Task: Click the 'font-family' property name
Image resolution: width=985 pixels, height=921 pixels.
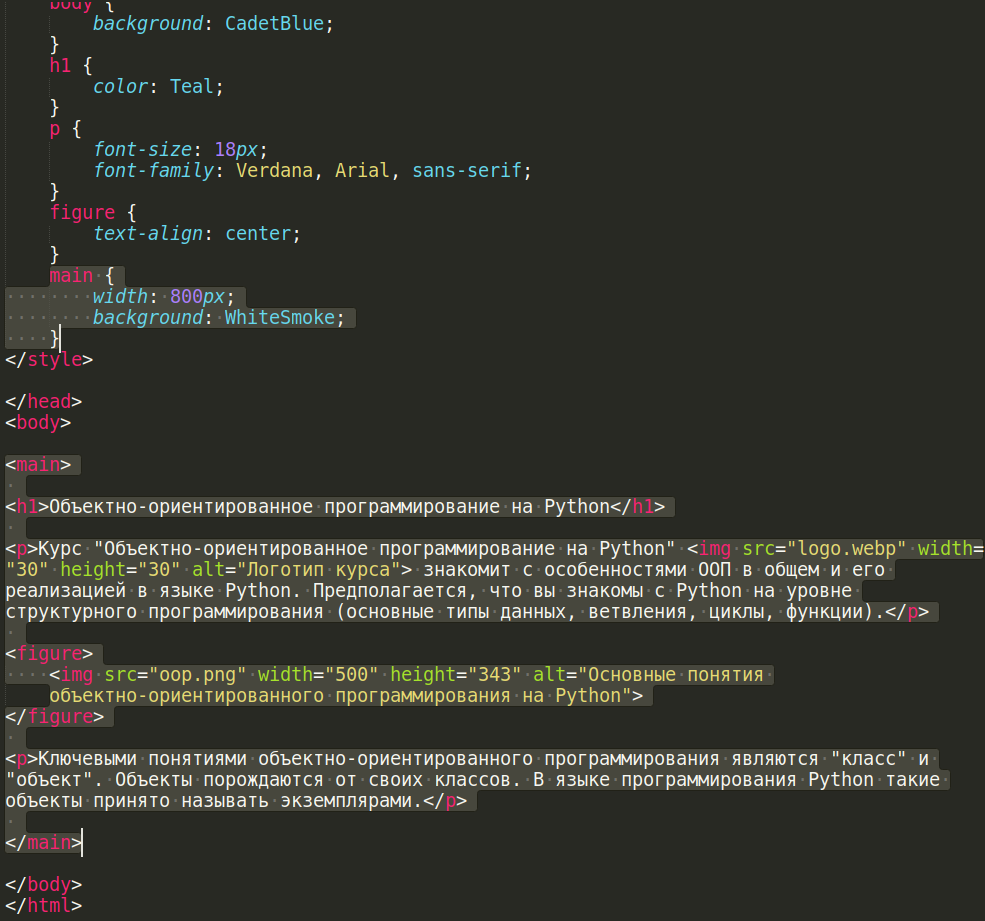Action: coord(154,170)
